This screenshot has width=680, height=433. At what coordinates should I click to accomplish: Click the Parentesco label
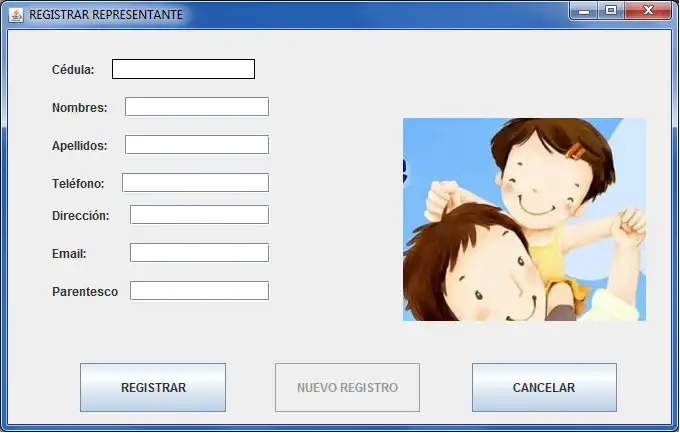(x=85, y=292)
